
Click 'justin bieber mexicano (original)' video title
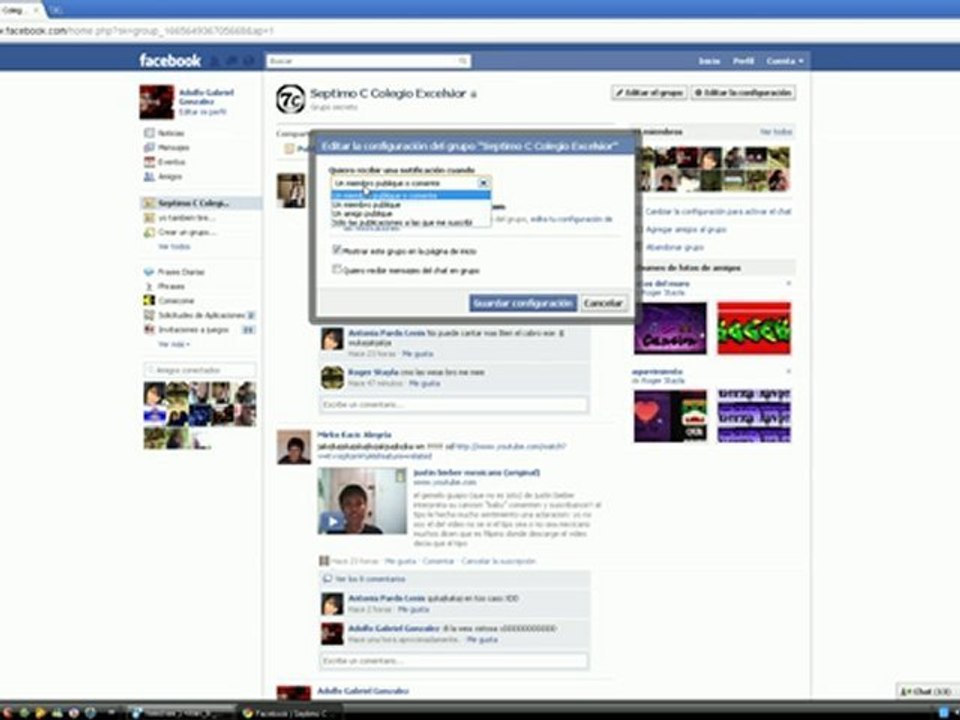click(476, 473)
